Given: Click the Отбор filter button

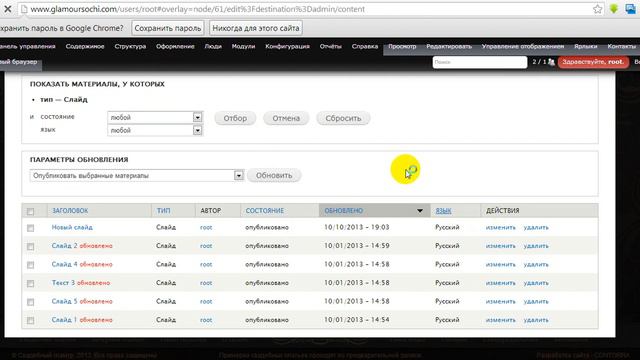Looking at the screenshot, I should (235, 118).
